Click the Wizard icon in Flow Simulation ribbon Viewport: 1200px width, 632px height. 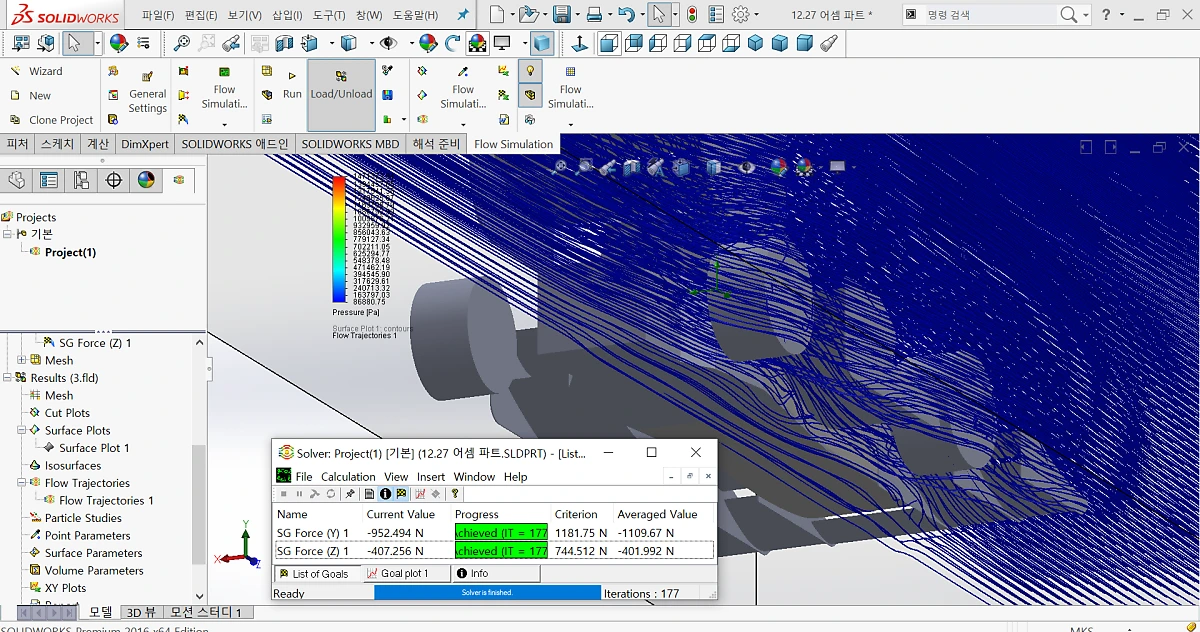click(x=15, y=71)
